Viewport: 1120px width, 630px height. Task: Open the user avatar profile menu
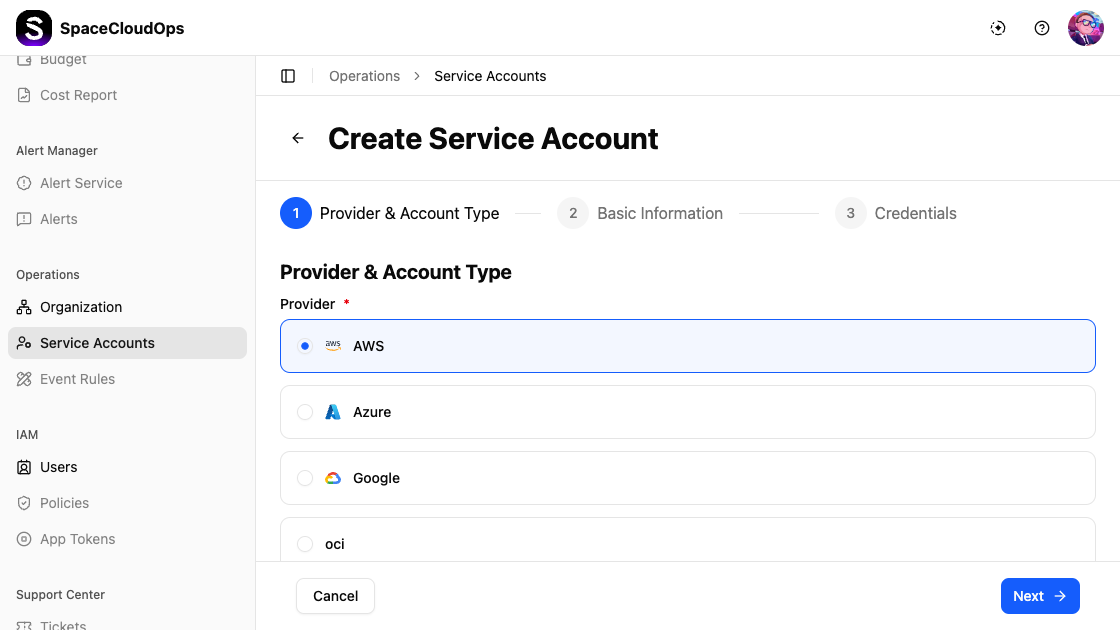[x=1085, y=28]
